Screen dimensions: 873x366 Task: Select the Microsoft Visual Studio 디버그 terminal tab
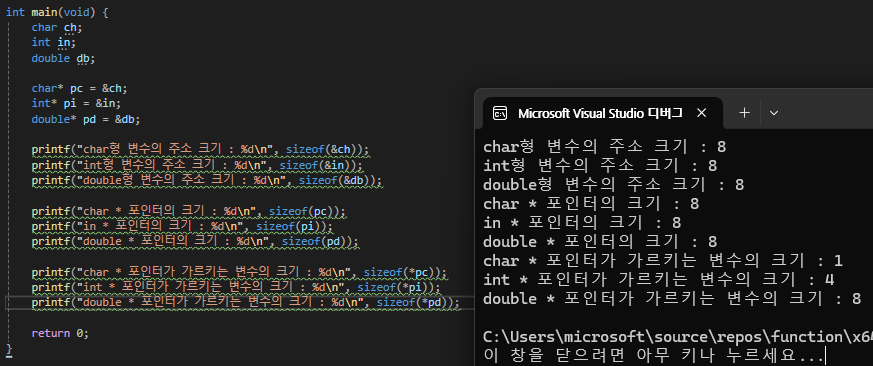(602, 113)
